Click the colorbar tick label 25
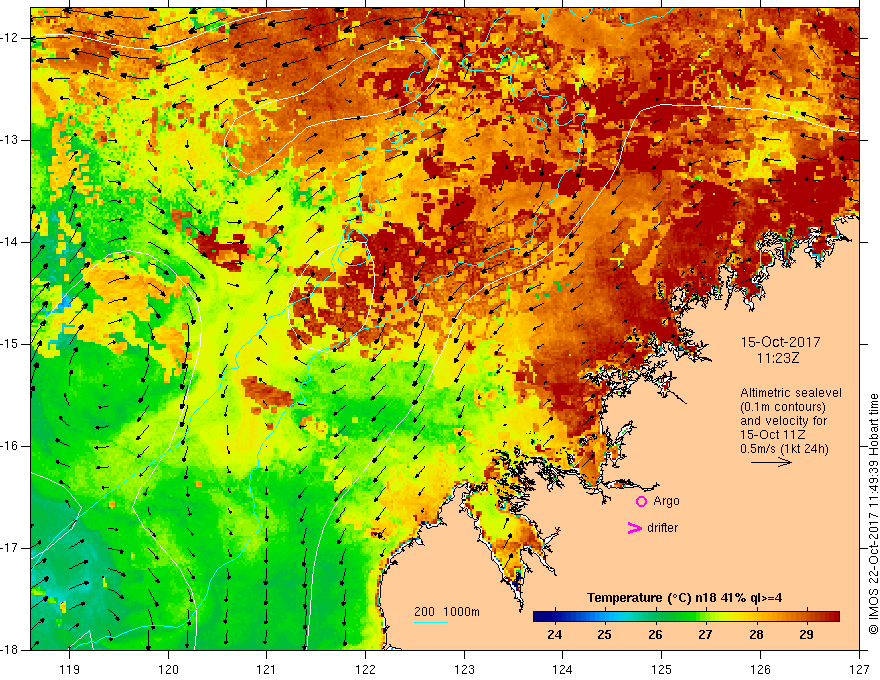This screenshot has width=880, height=680. pyautogui.click(x=604, y=635)
